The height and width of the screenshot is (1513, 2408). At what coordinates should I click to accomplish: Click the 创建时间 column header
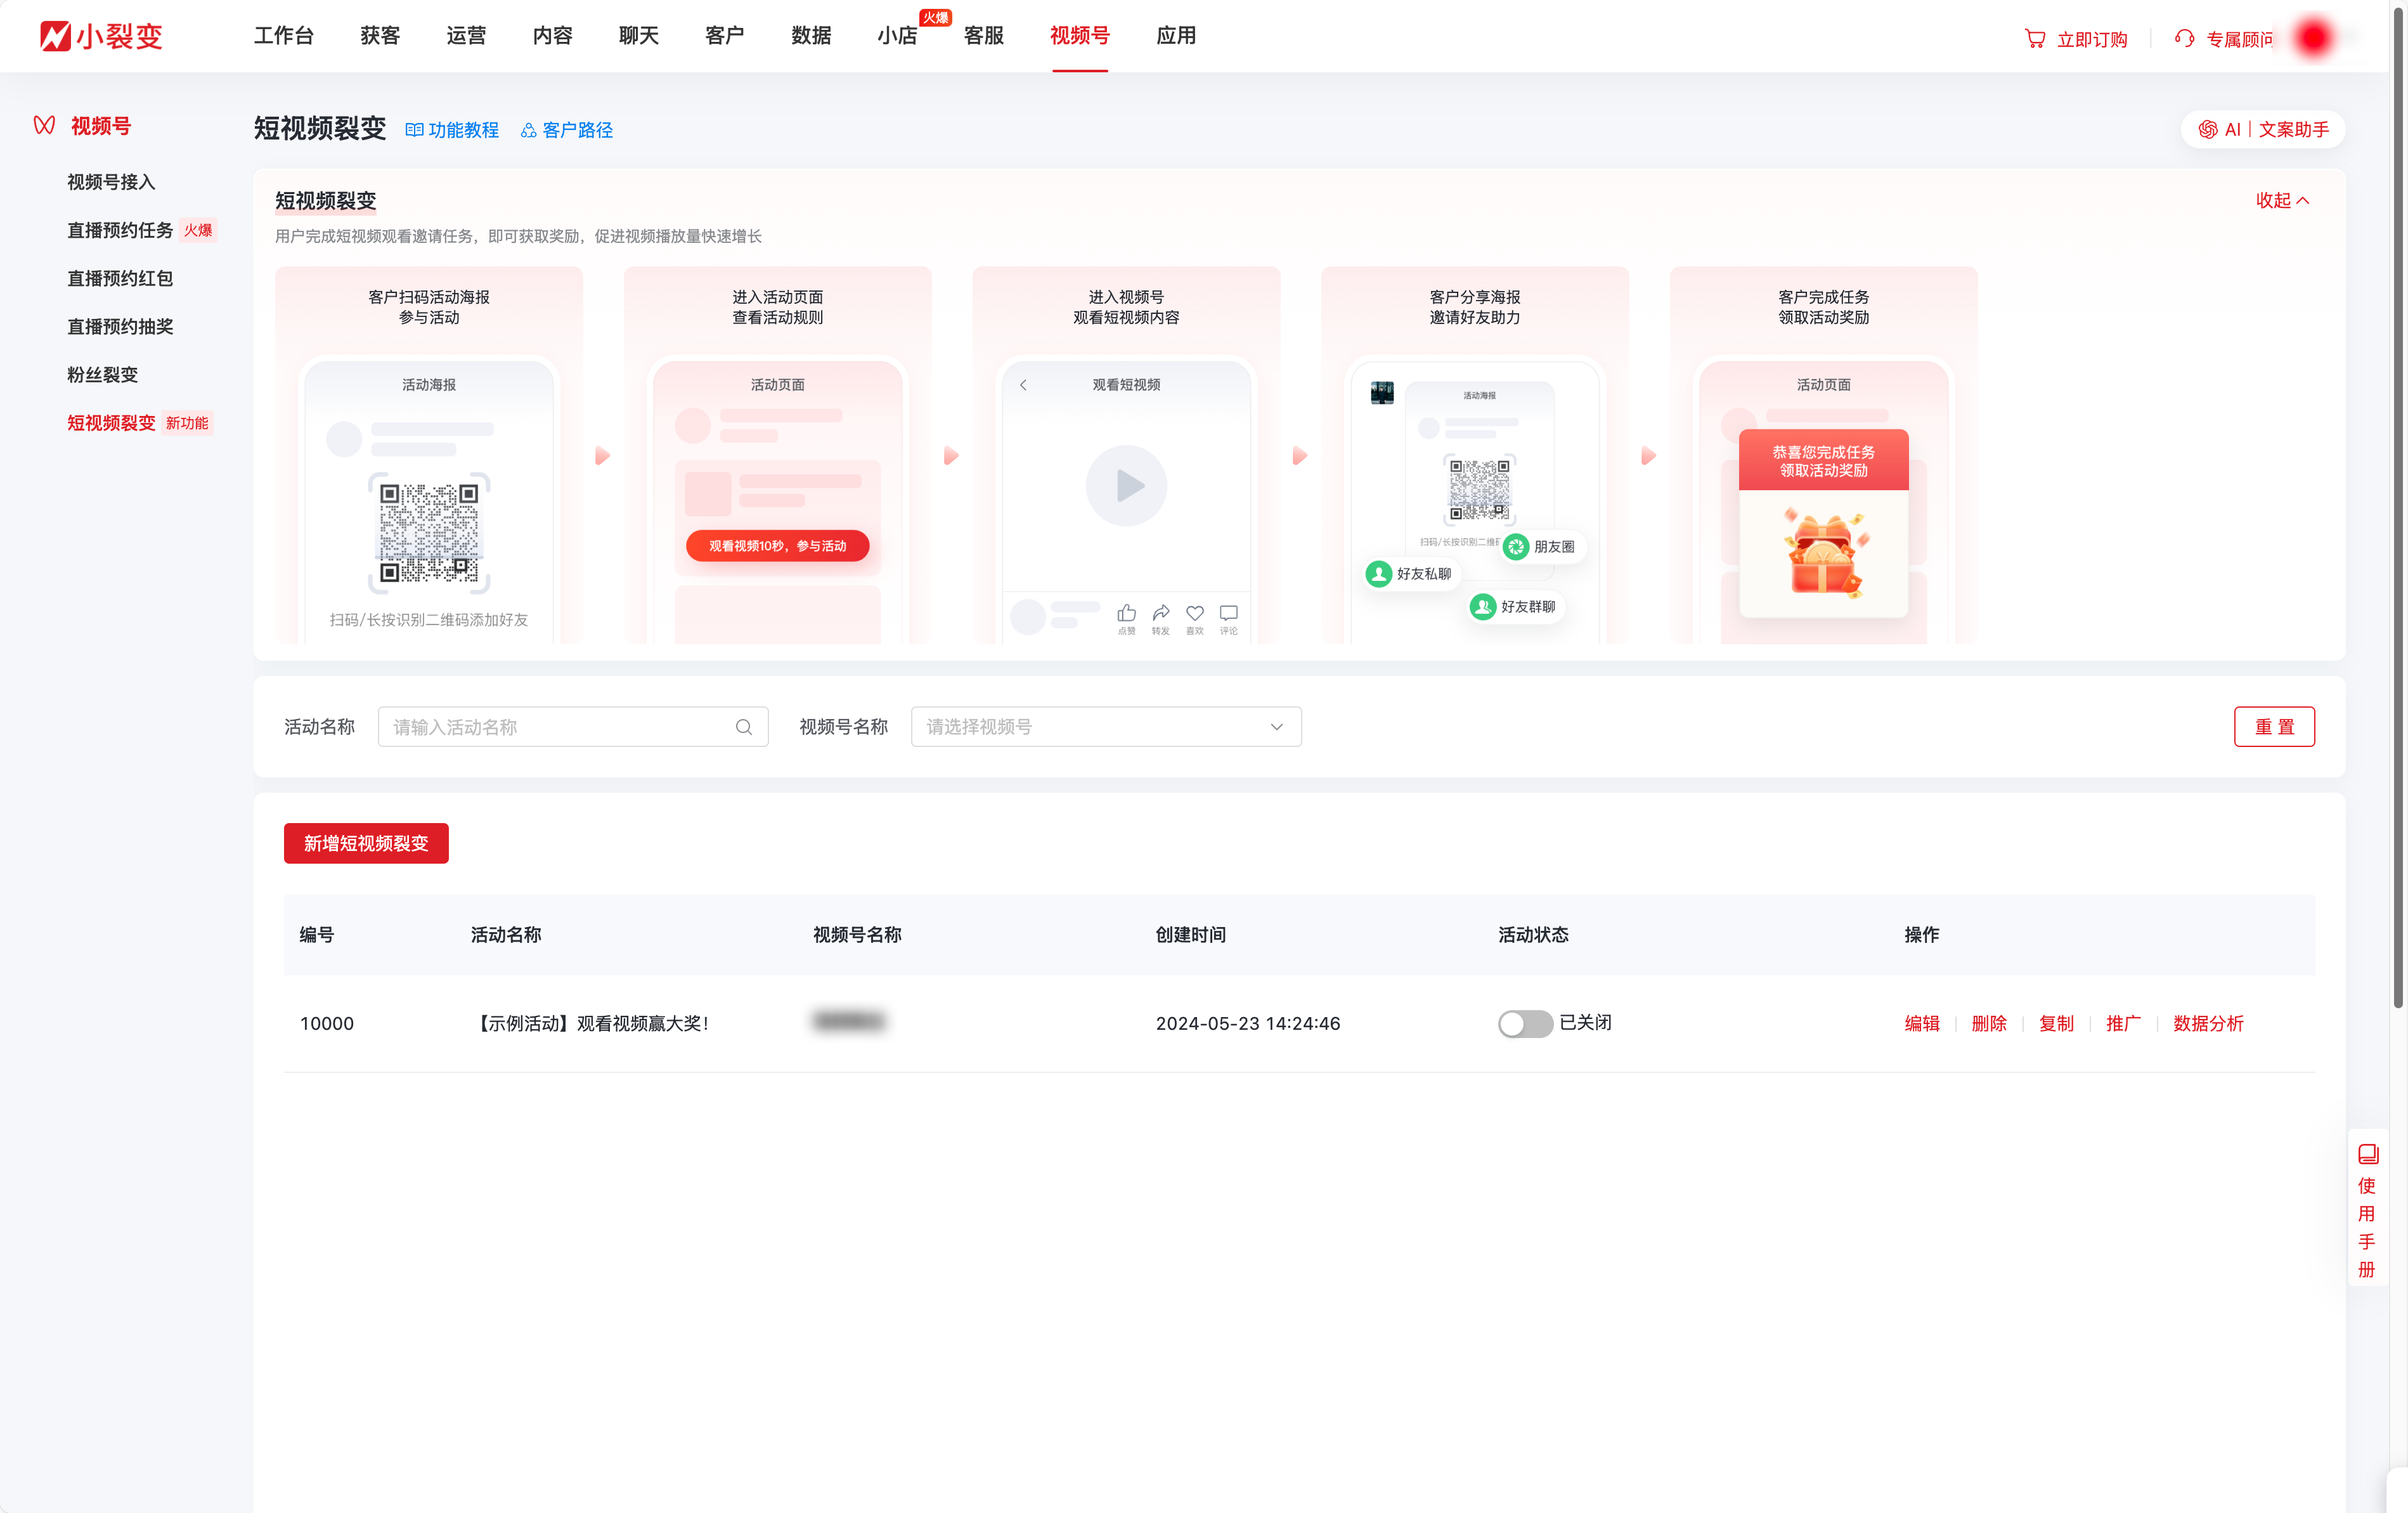point(1190,934)
